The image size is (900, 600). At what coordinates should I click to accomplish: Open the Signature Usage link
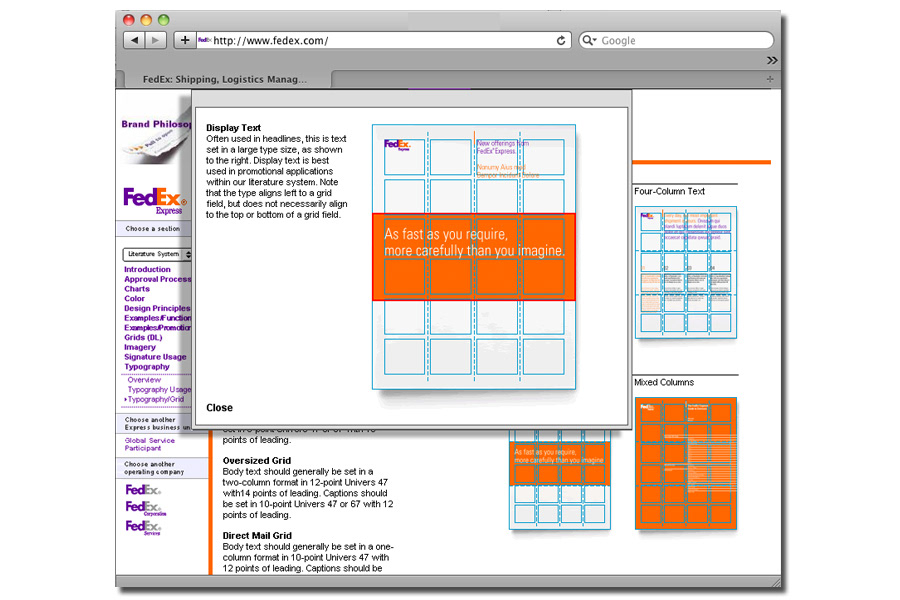(x=155, y=357)
